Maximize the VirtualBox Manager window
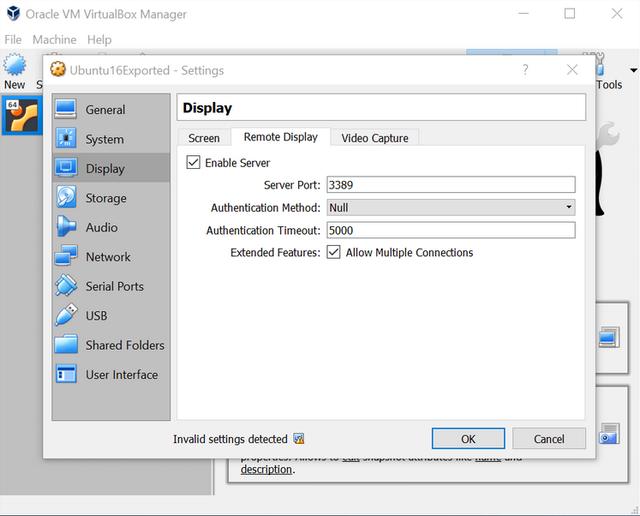Viewport: 640px width, 516px height. [x=569, y=13]
